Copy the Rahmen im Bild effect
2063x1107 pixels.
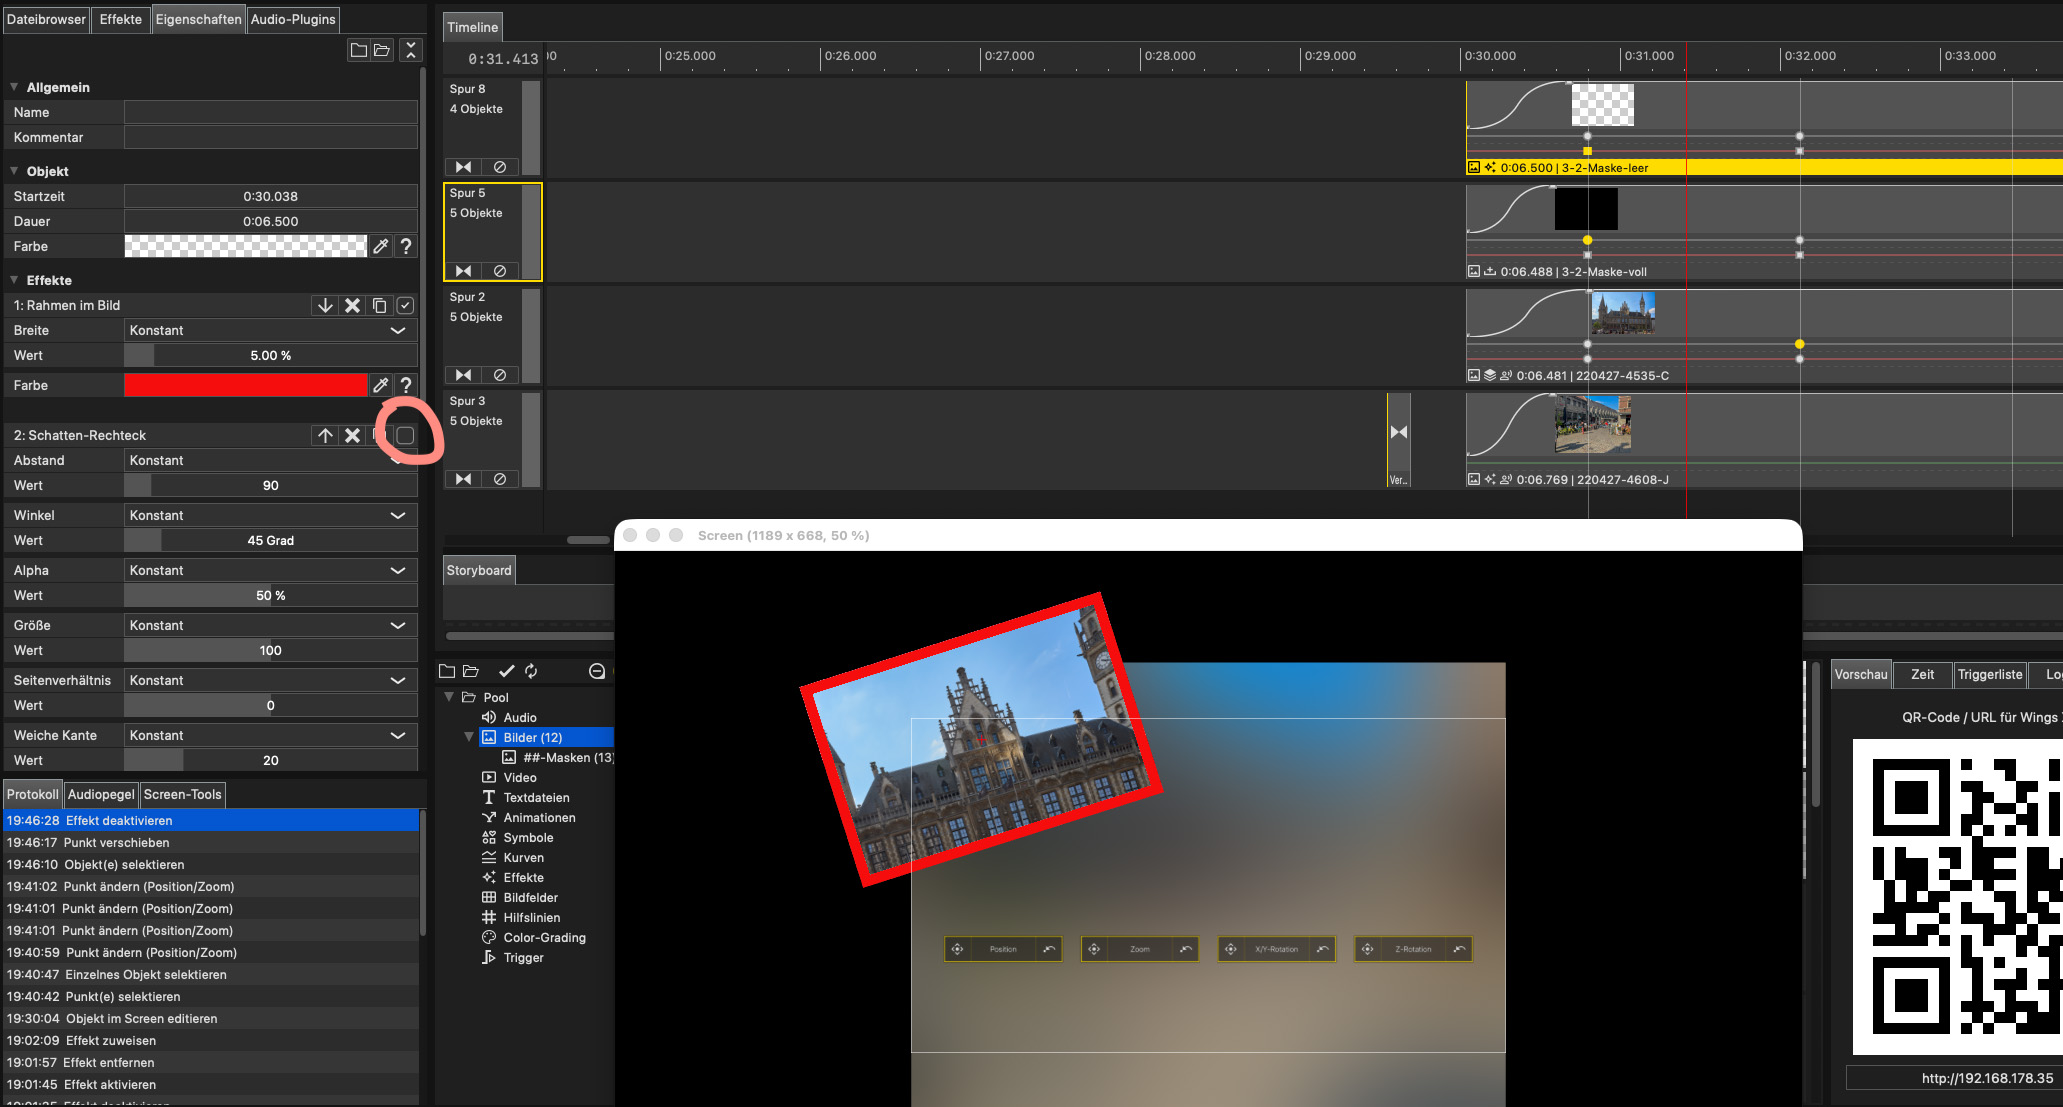click(379, 306)
